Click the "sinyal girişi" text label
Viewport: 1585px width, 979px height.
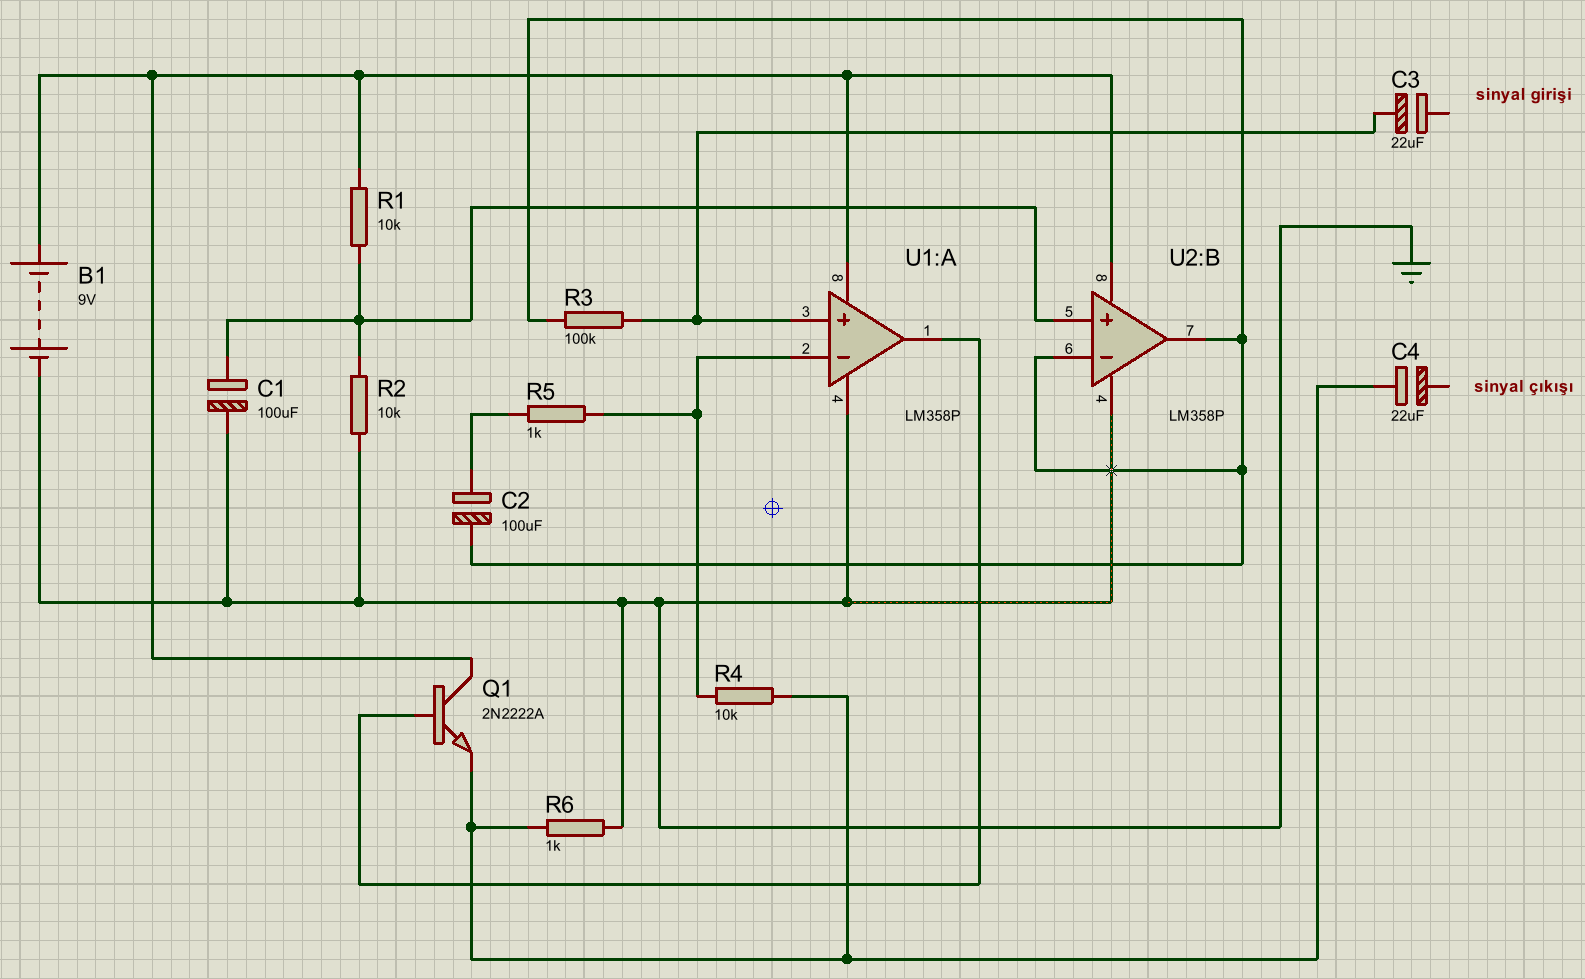tap(1523, 95)
